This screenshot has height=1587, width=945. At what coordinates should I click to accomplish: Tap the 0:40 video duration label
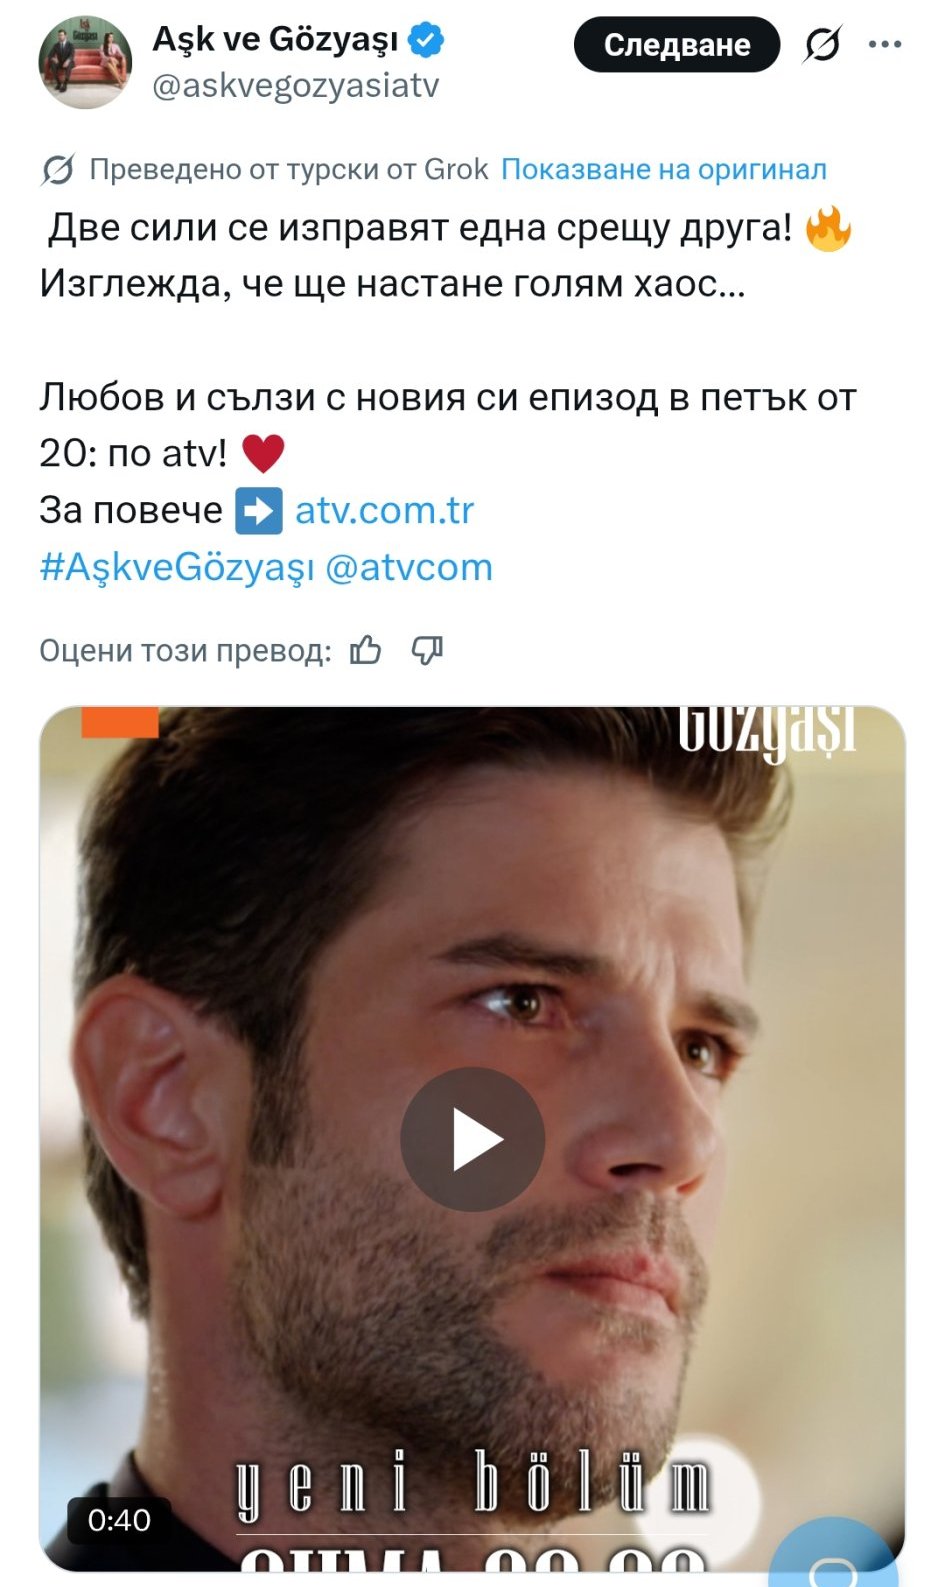tap(119, 1520)
